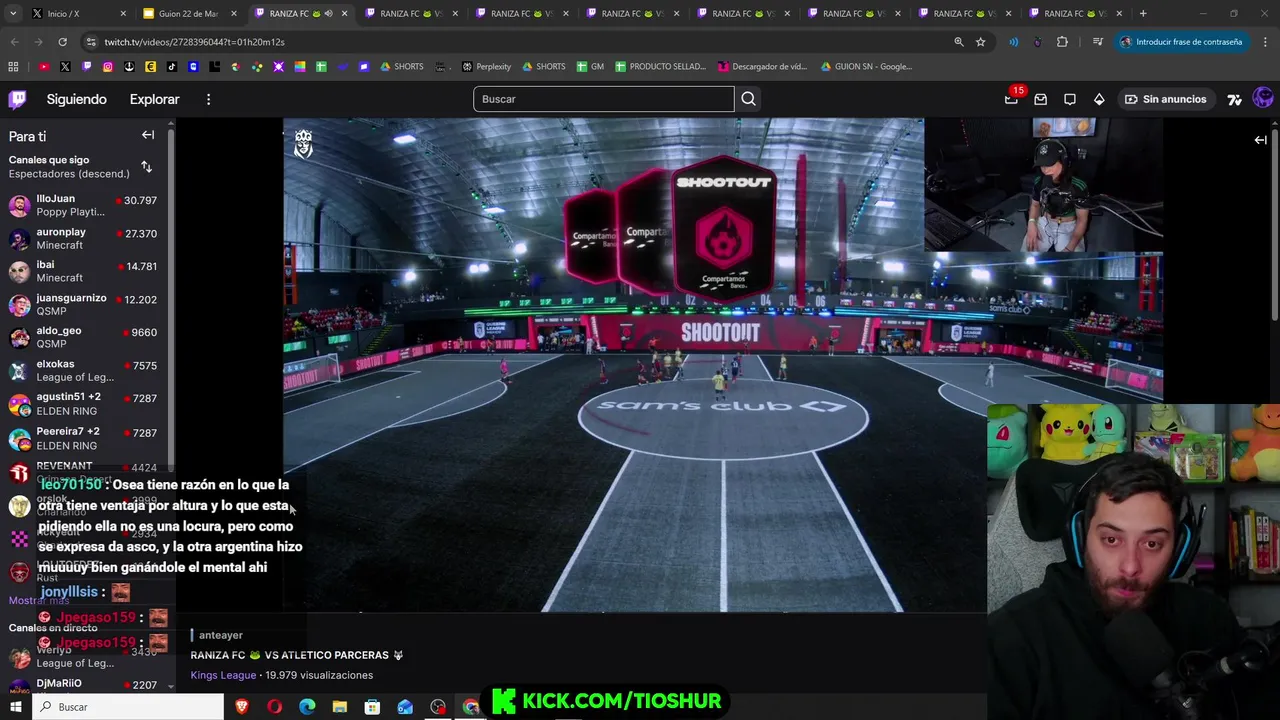Screen dimensions: 1280x720
Task: Open the apps grid icon in bookmarks bar
Action: tap(13, 67)
